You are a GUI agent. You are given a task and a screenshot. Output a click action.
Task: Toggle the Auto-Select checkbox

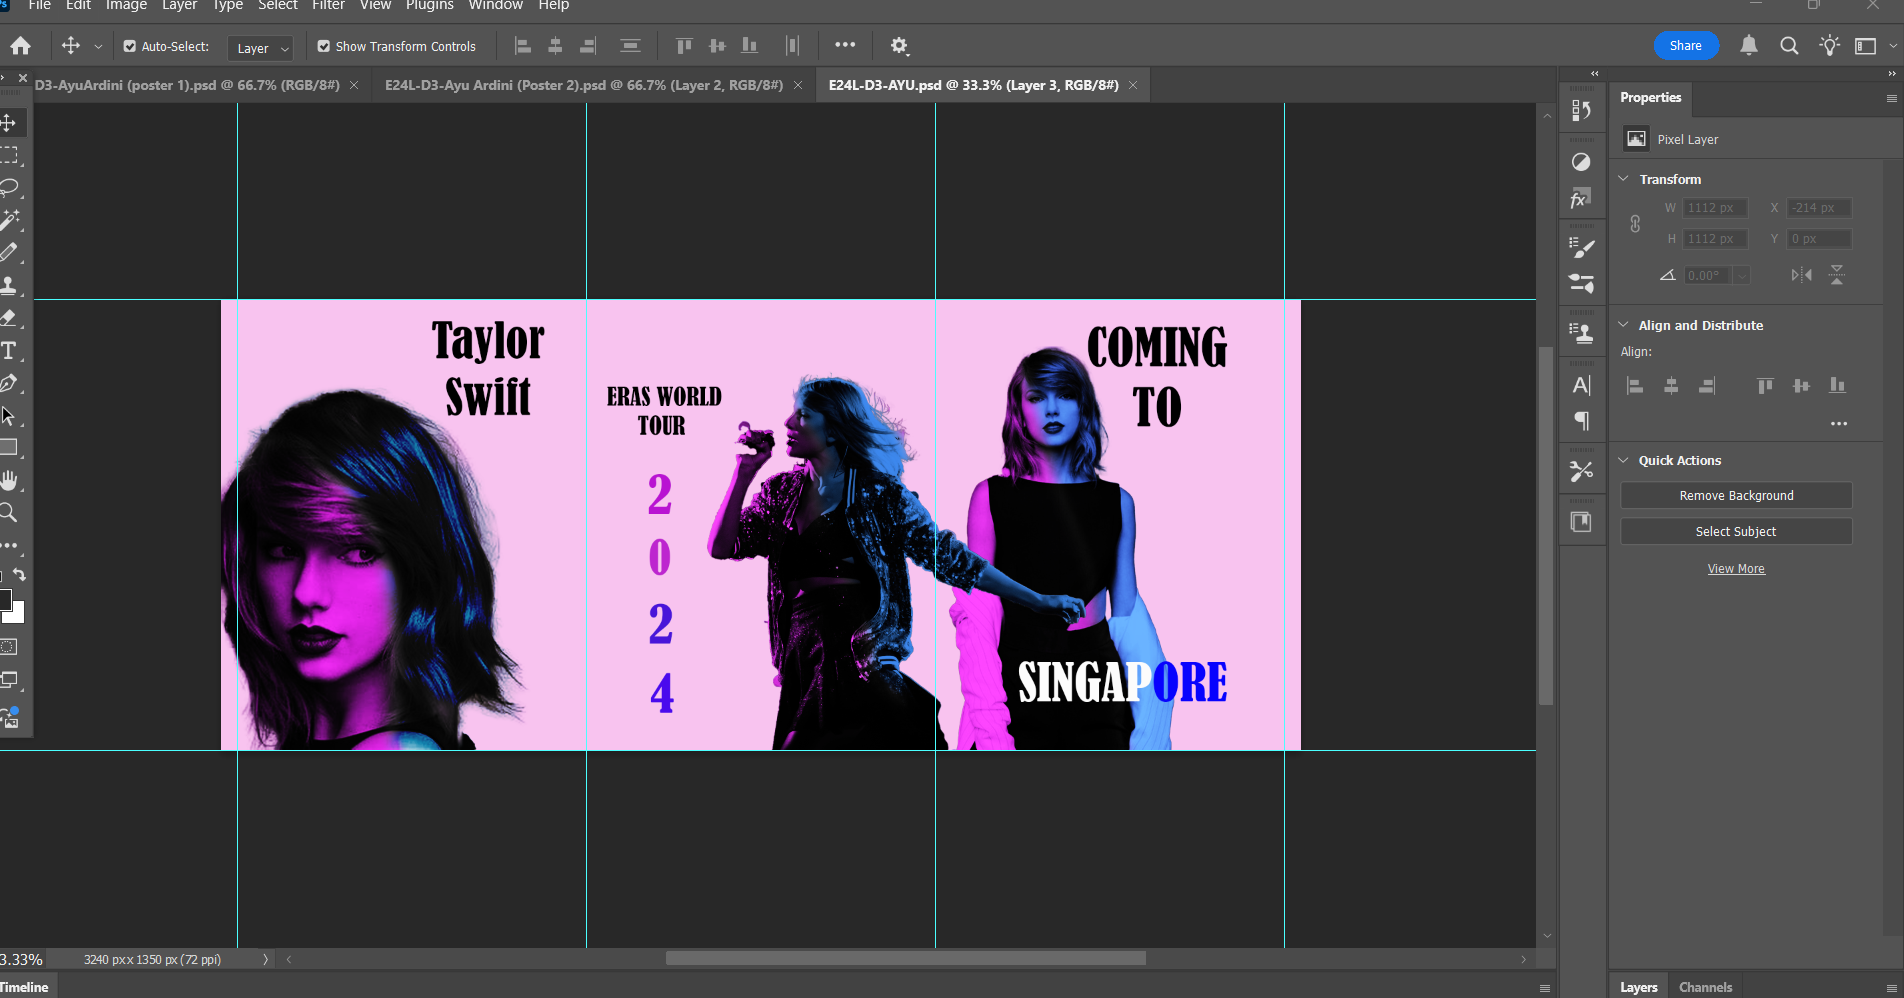pyautogui.click(x=130, y=46)
